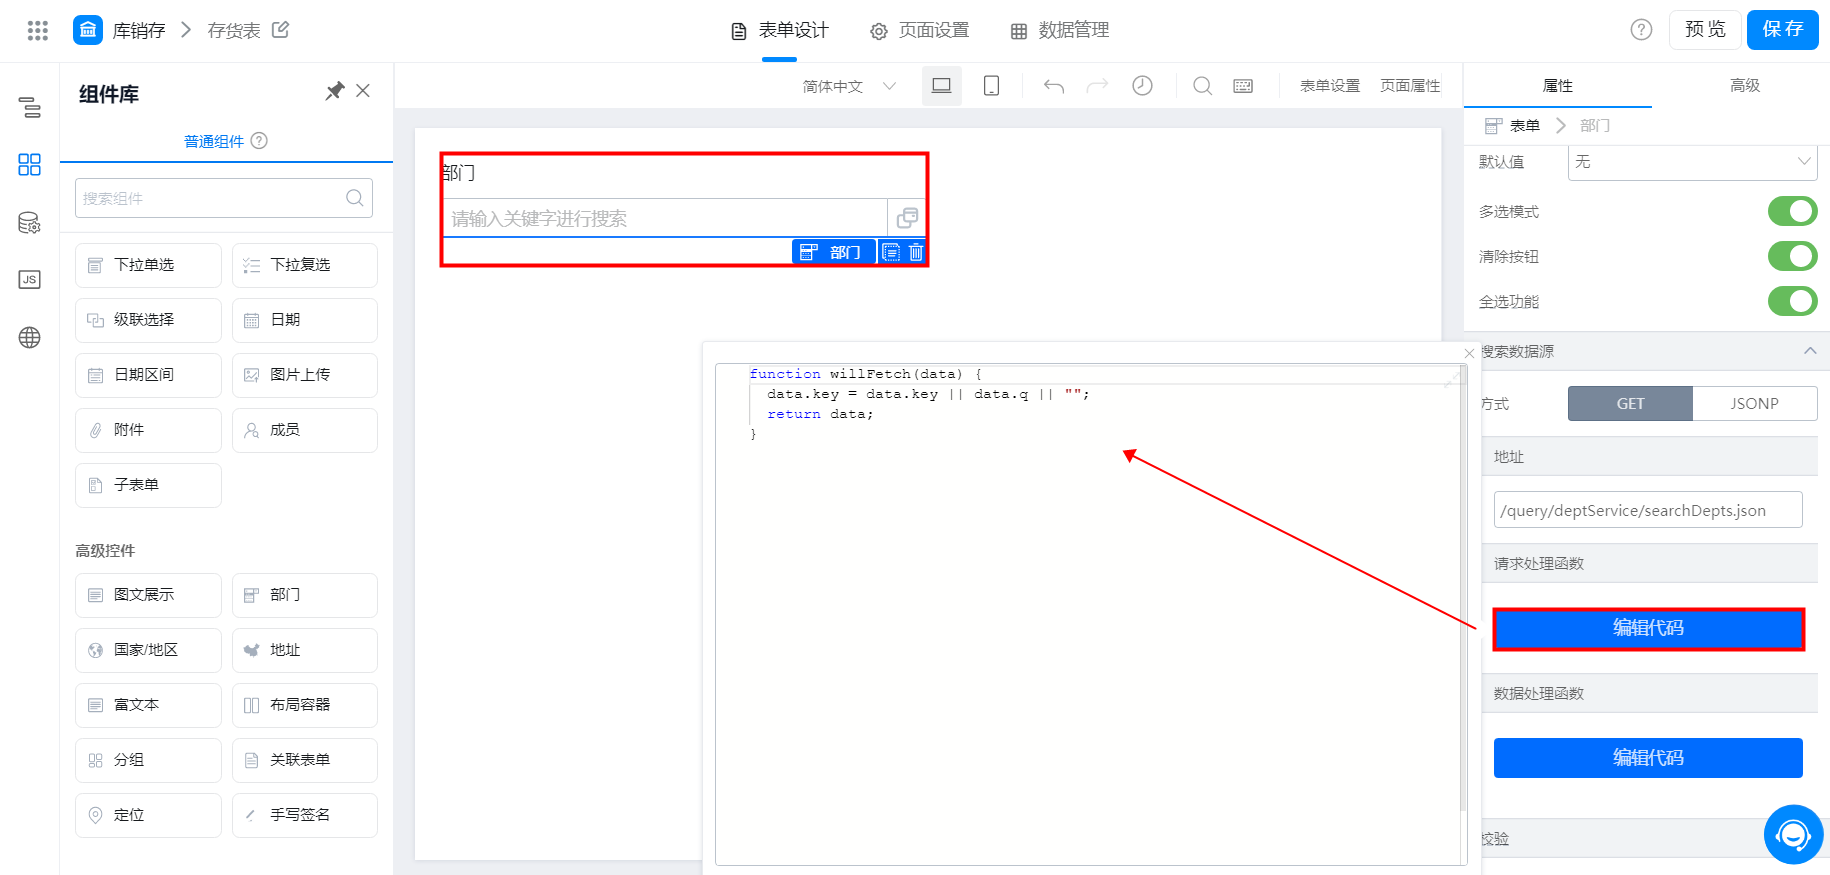Screen dimensions: 1830x875
Task: Open the history clock icon
Action: tap(1142, 86)
